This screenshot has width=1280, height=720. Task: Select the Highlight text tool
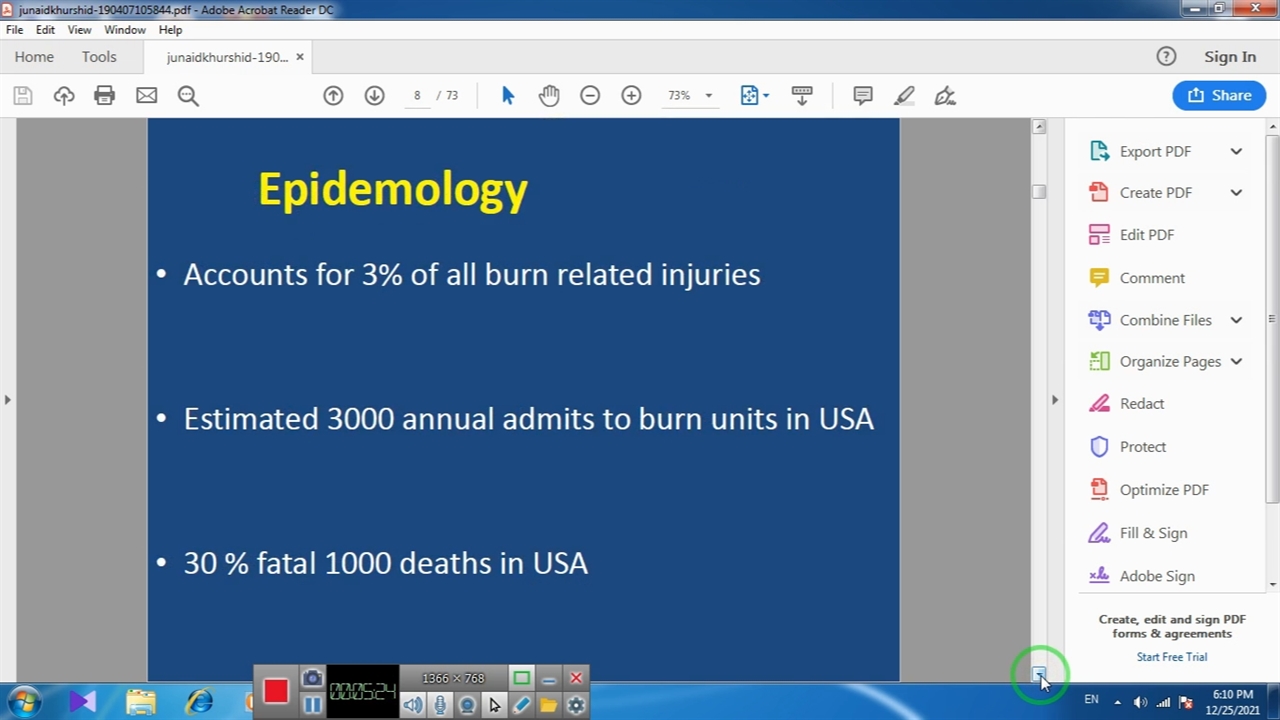pos(904,96)
